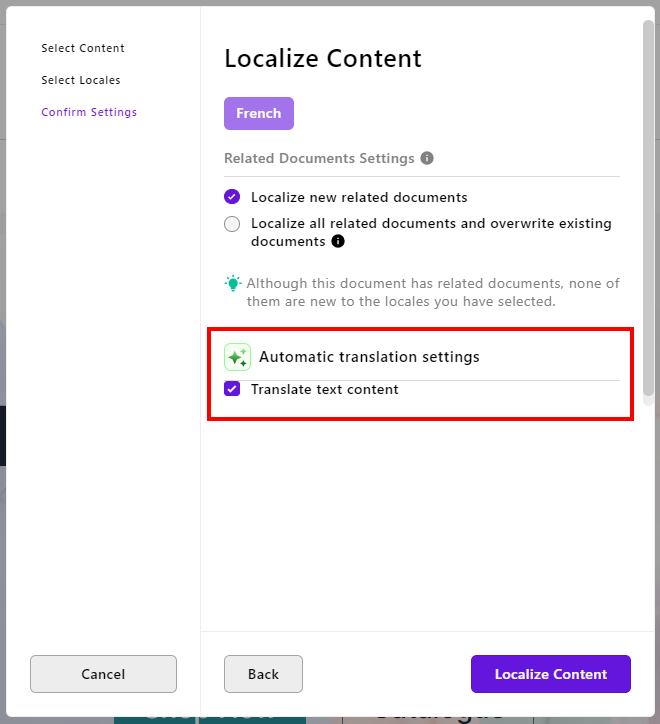Click the dialog's vertical scrollbar
Viewport: 660px width, 724px height.
[648, 208]
